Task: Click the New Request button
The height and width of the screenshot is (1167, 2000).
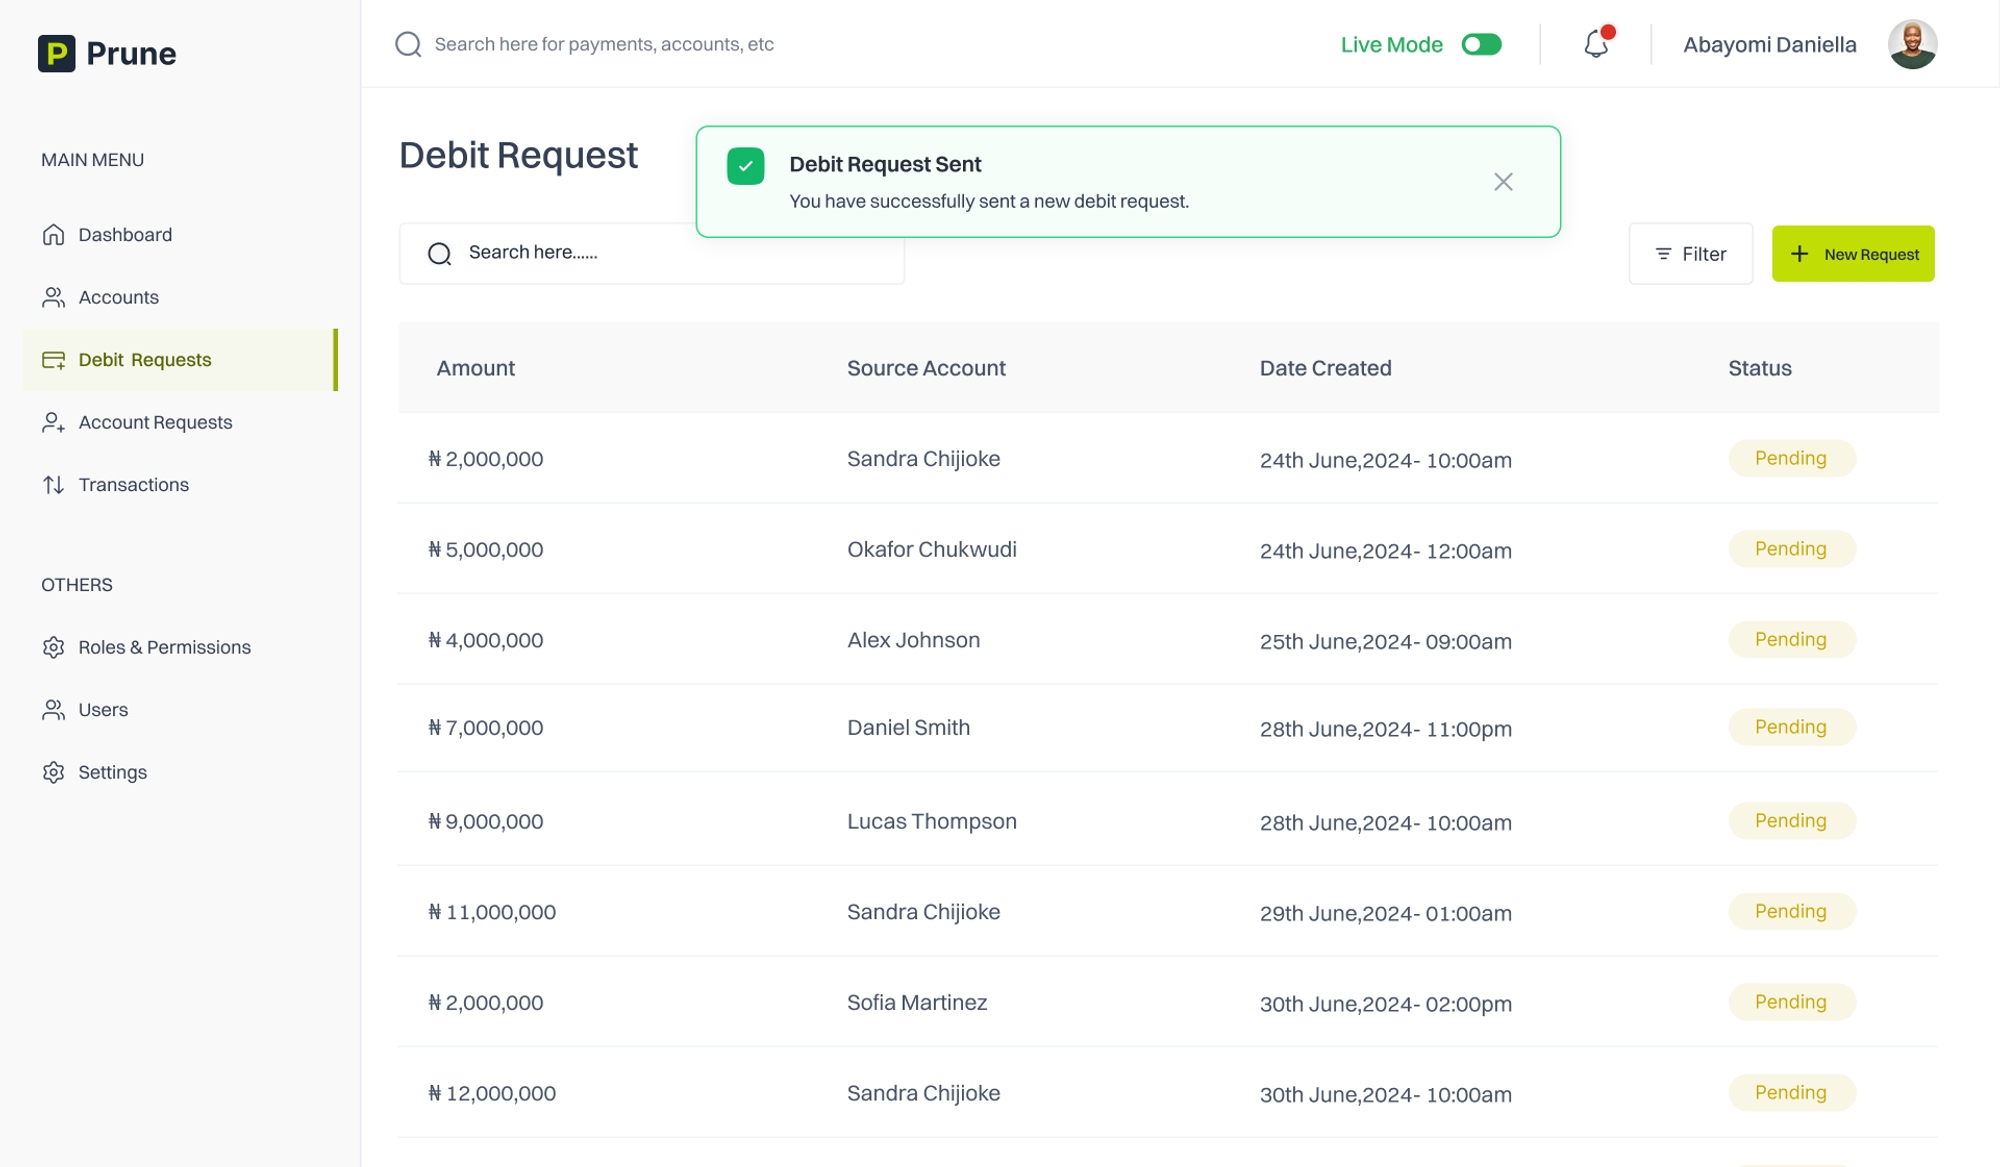Action: (x=1853, y=254)
